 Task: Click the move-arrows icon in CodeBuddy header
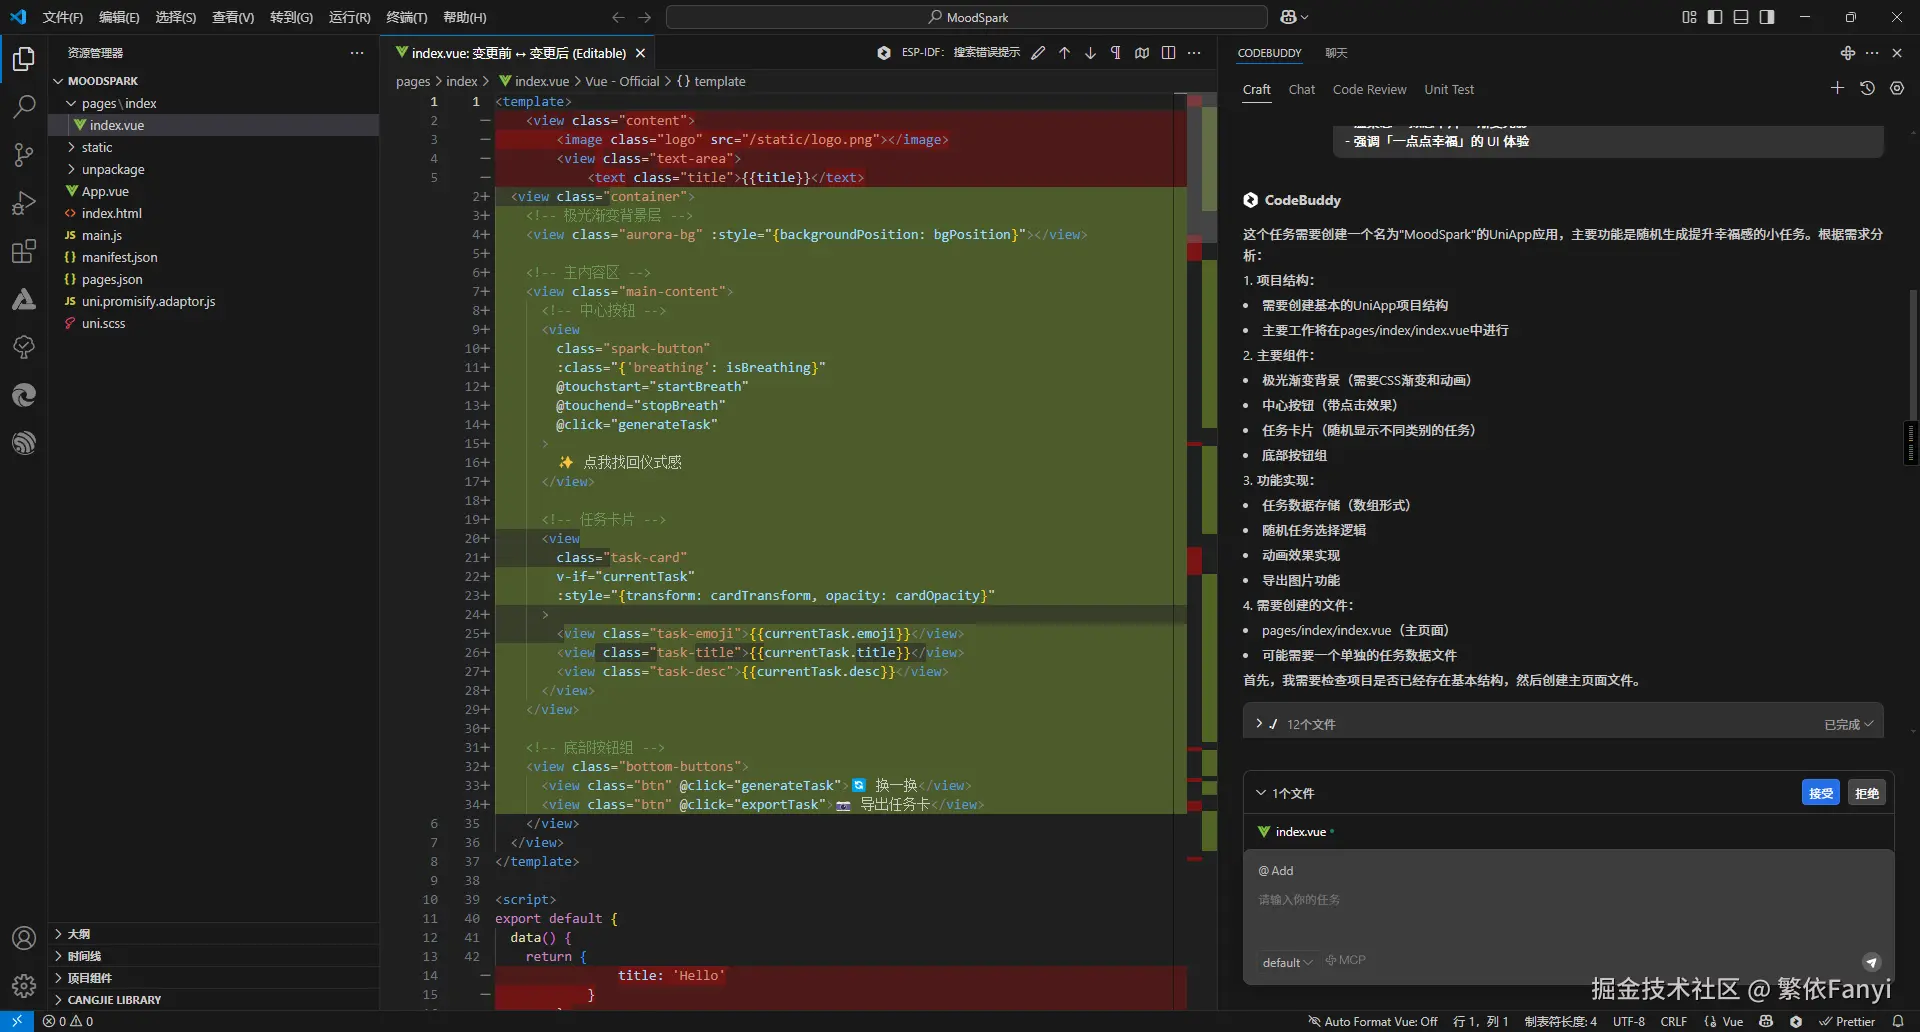1847,53
